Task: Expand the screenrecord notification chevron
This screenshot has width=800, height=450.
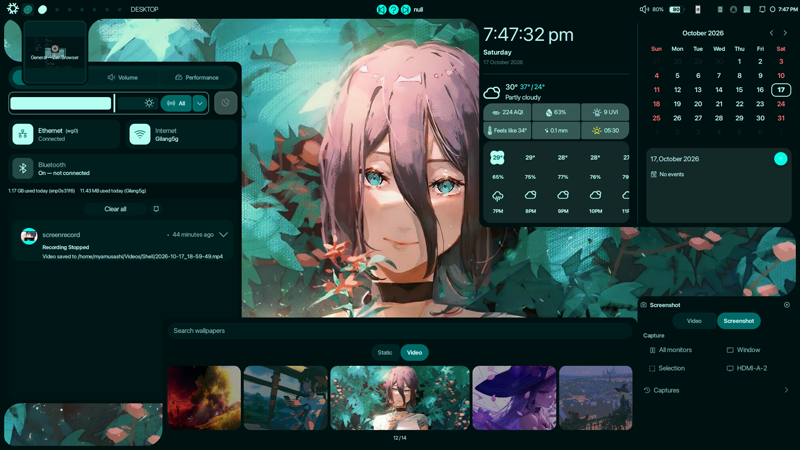Action: coord(223,235)
